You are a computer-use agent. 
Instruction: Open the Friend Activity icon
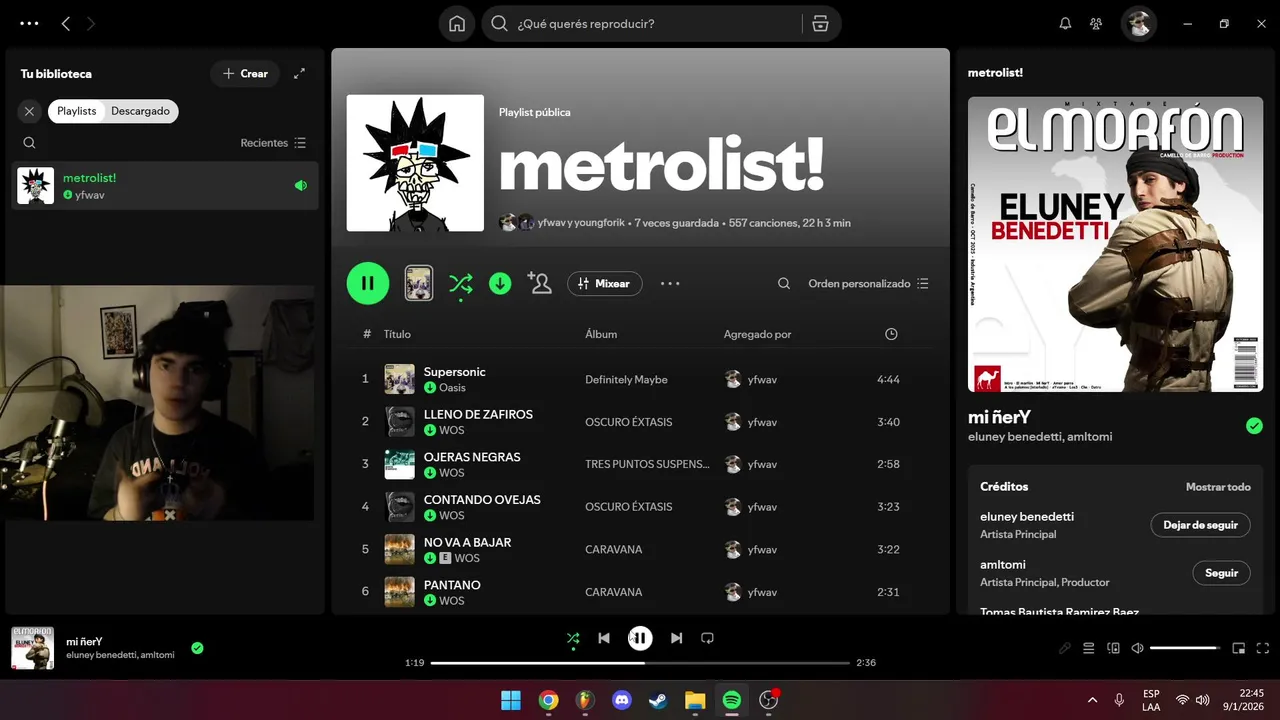[x=1096, y=24]
